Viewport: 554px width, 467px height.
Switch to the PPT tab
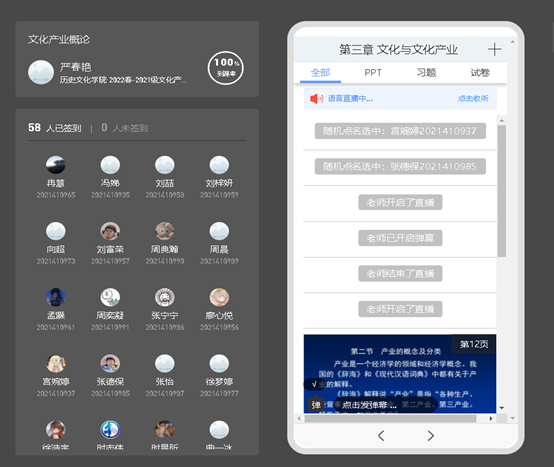(373, 73)
